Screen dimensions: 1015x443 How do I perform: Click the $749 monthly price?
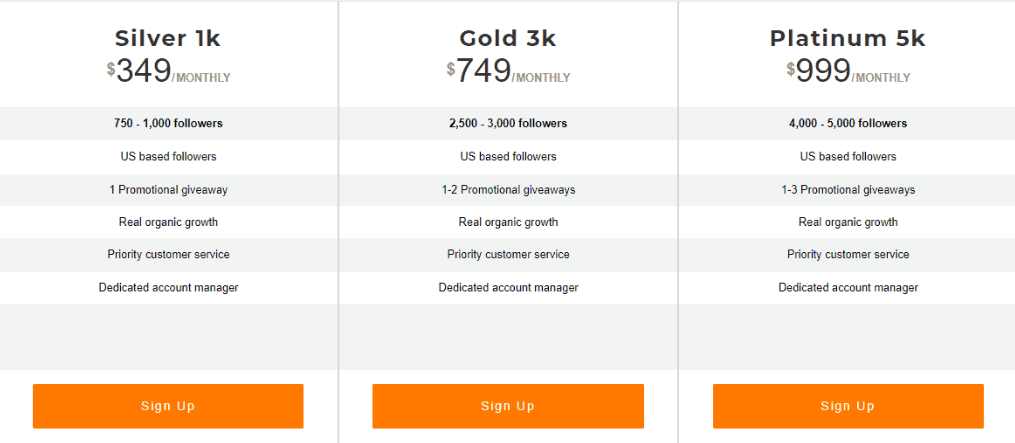pos(508,71)
